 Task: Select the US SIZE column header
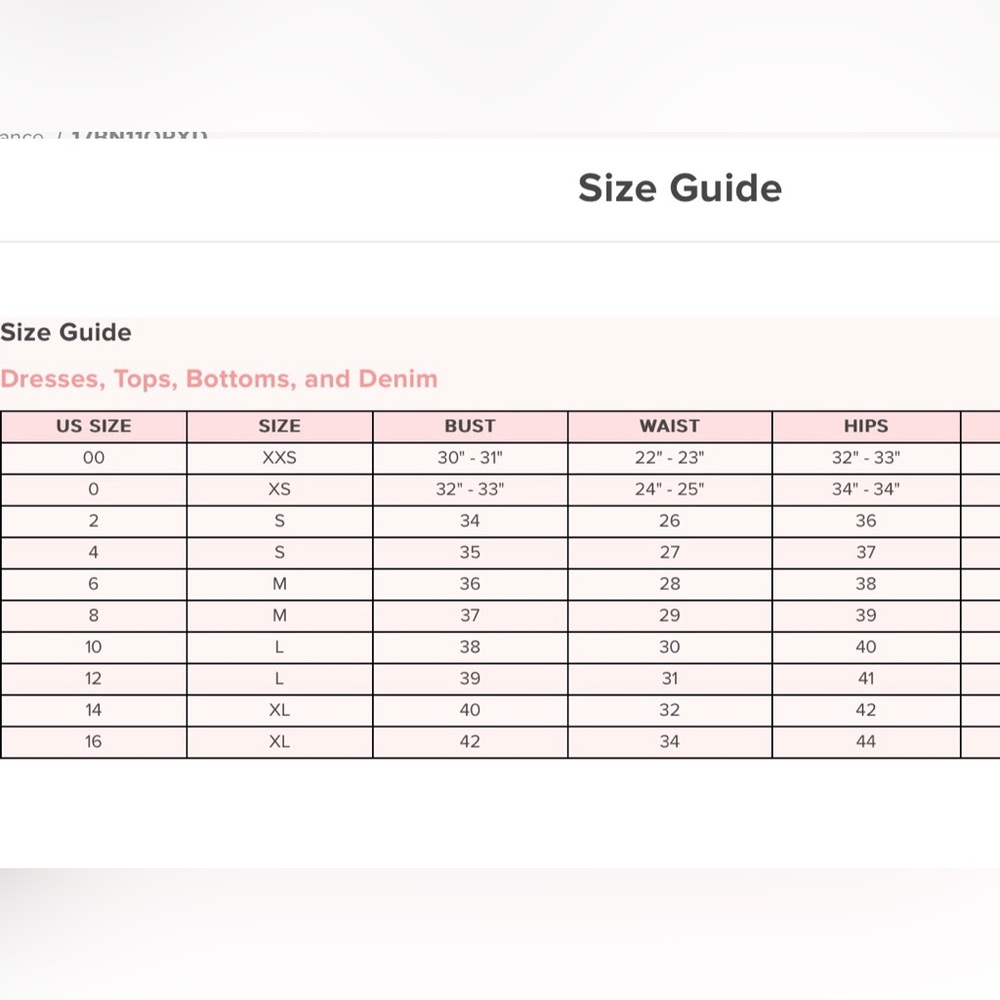[x=93, y=426]
